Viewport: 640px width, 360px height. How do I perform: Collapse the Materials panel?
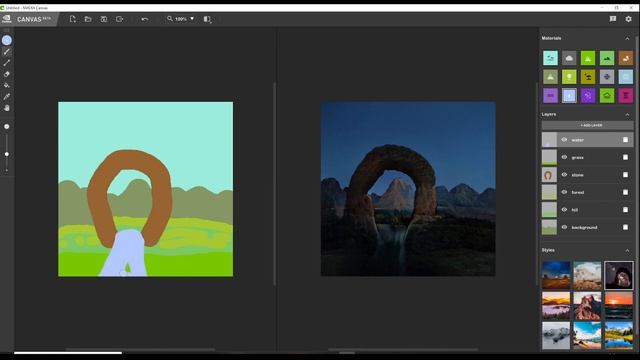tap(627, 38)
